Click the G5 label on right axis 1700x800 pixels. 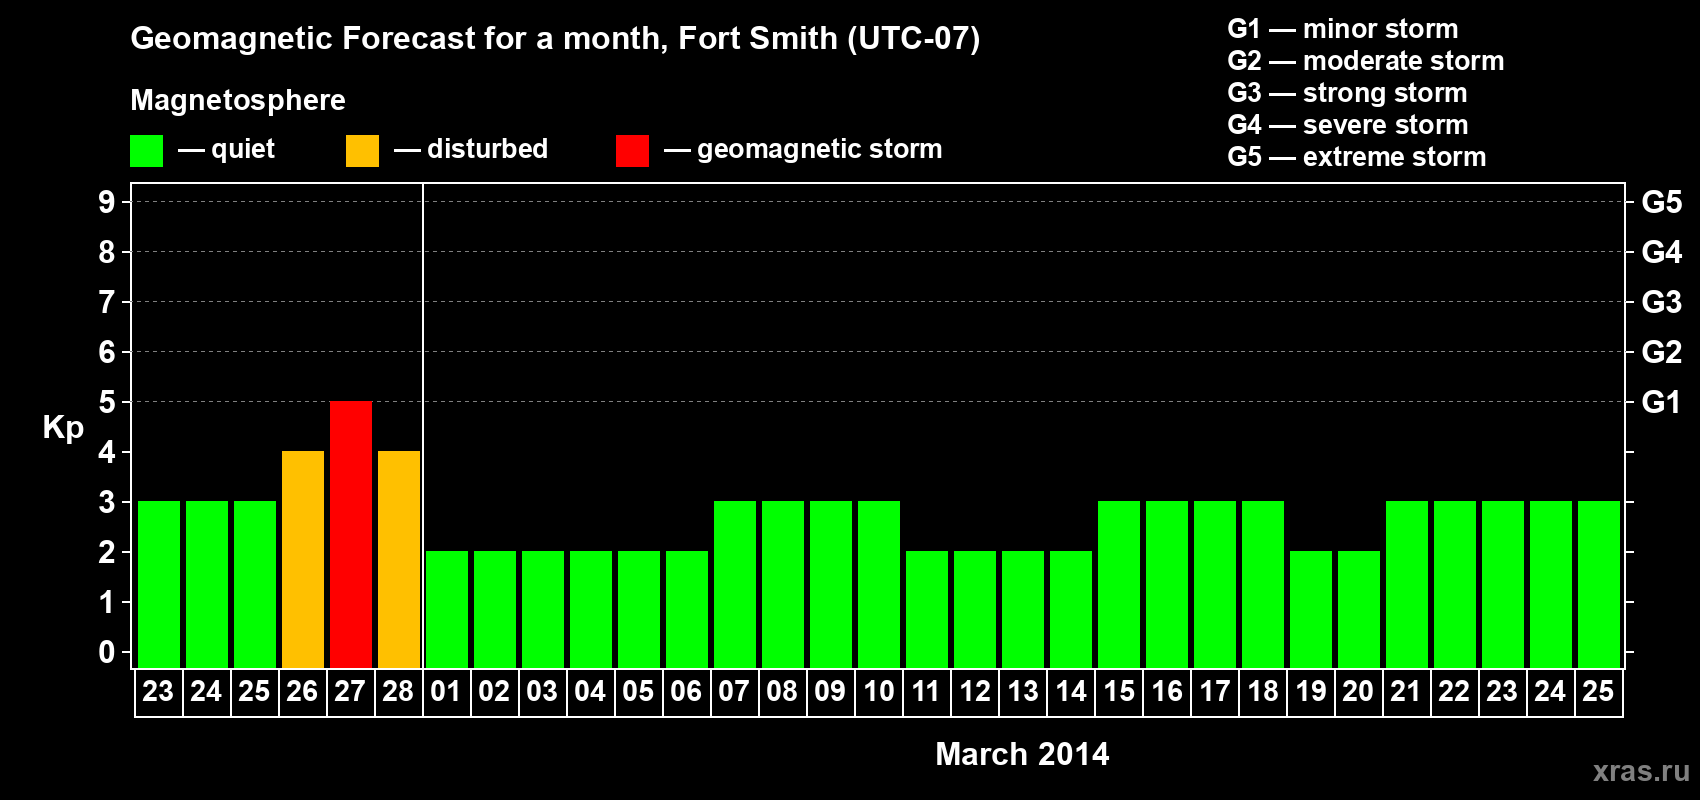click(x=1661, y=202)
